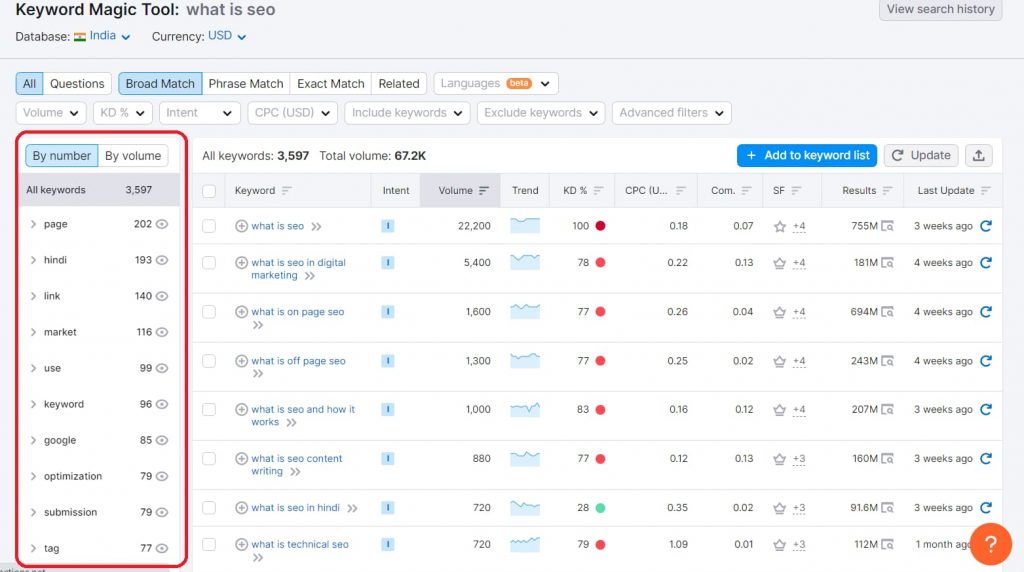Sort by Volume column sort icon
This screenshot has height=572, width=1024.
(x=484, y=191)
